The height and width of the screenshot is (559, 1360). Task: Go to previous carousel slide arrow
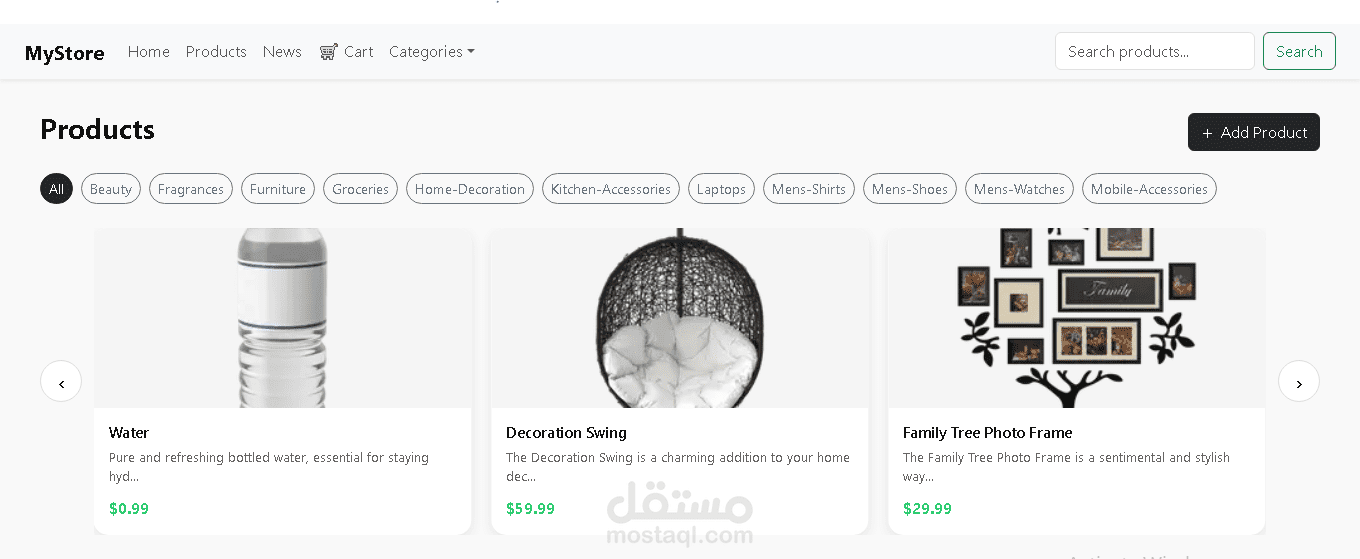tap(61, 381)
